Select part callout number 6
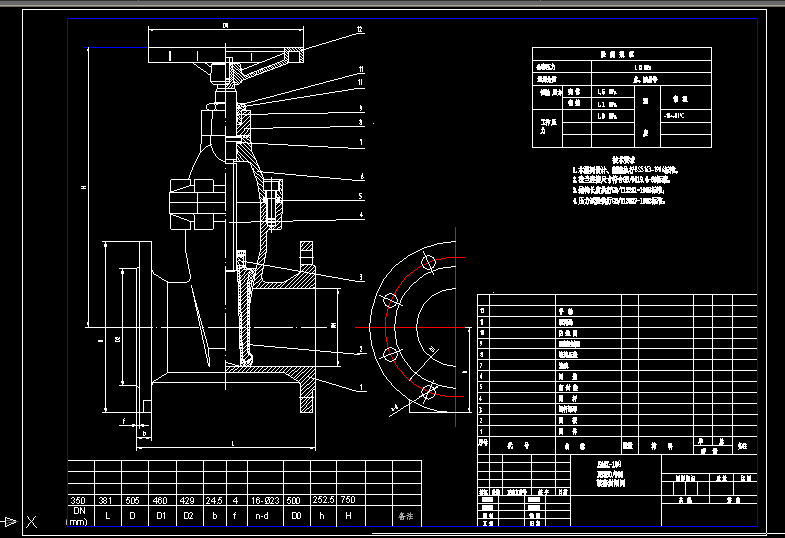Viewport: 785px width, 538px height. tap(360, 176)
